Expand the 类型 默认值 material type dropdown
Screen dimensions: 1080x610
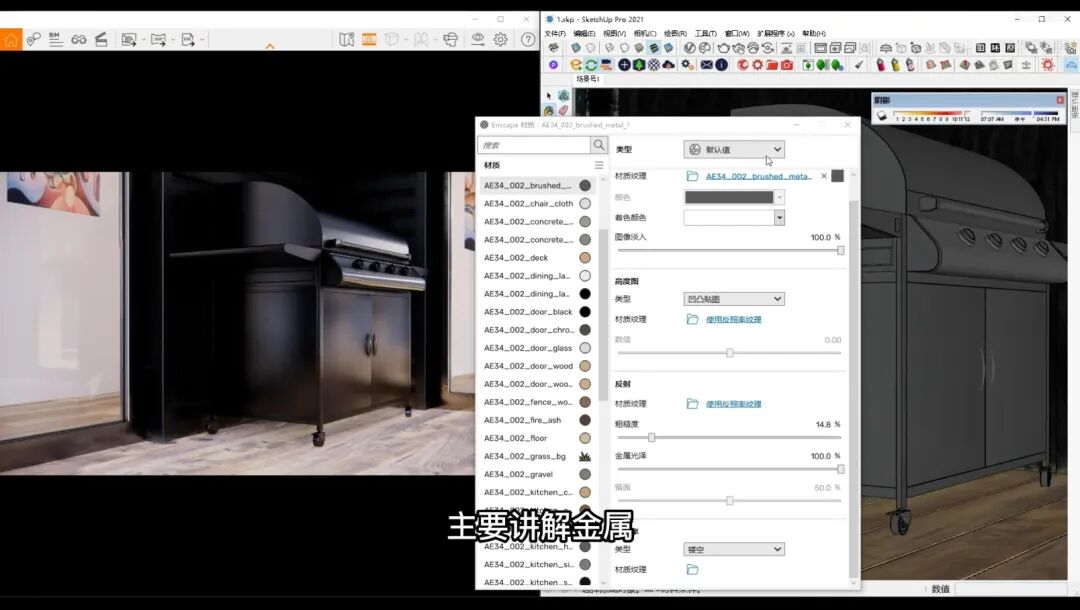point(734,149)
